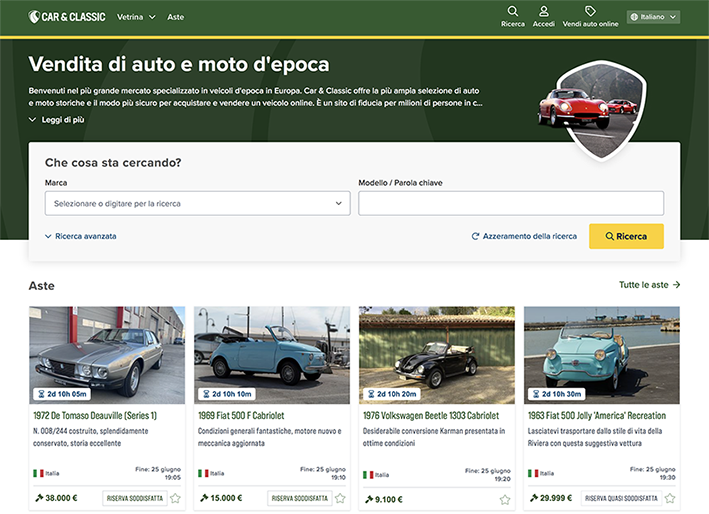709x514 pixels.
Task: Open the 1963 Fiat 500 Jolly 'America' Recreation title
Action: click(597, 415)
